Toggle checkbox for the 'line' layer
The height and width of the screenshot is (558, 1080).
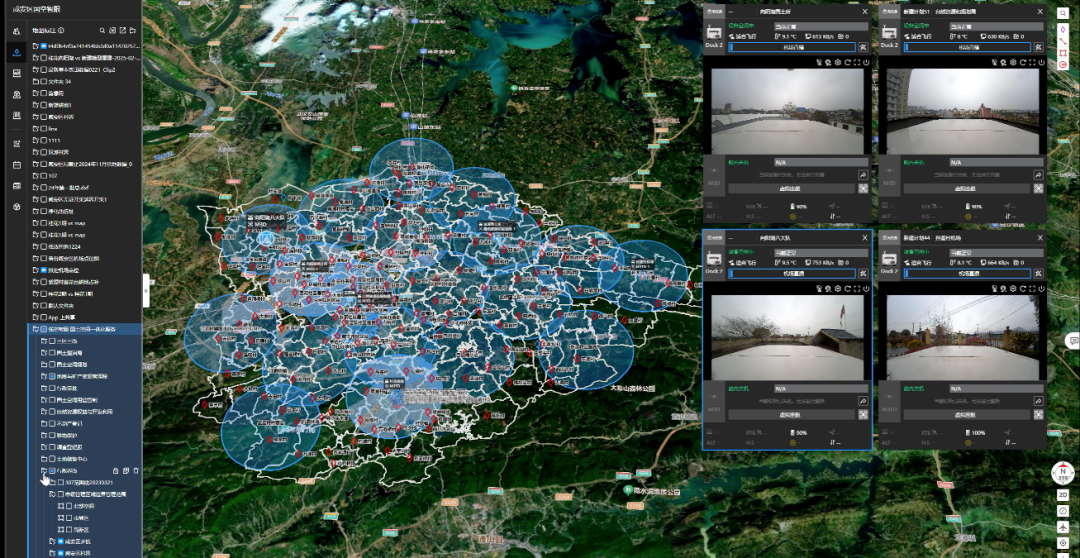coord(44,129)
